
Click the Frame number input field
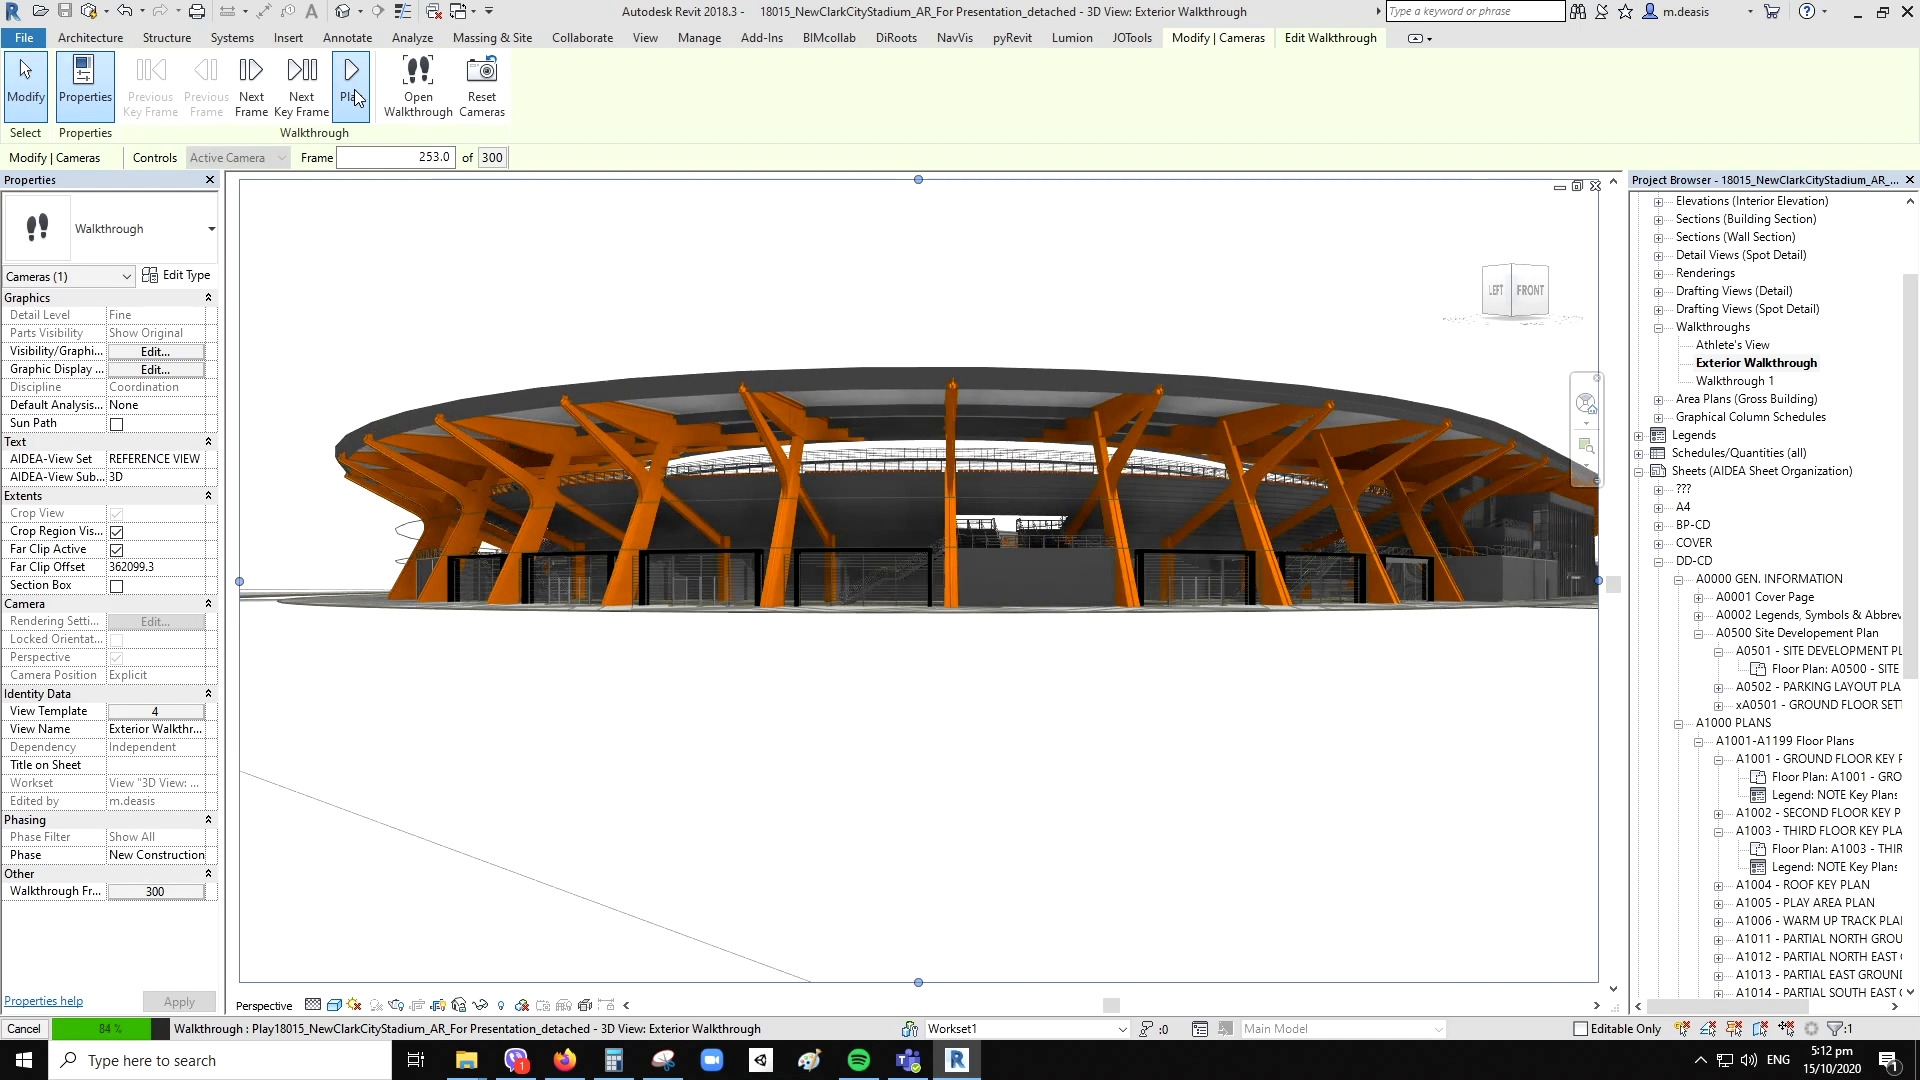point(395,157)
